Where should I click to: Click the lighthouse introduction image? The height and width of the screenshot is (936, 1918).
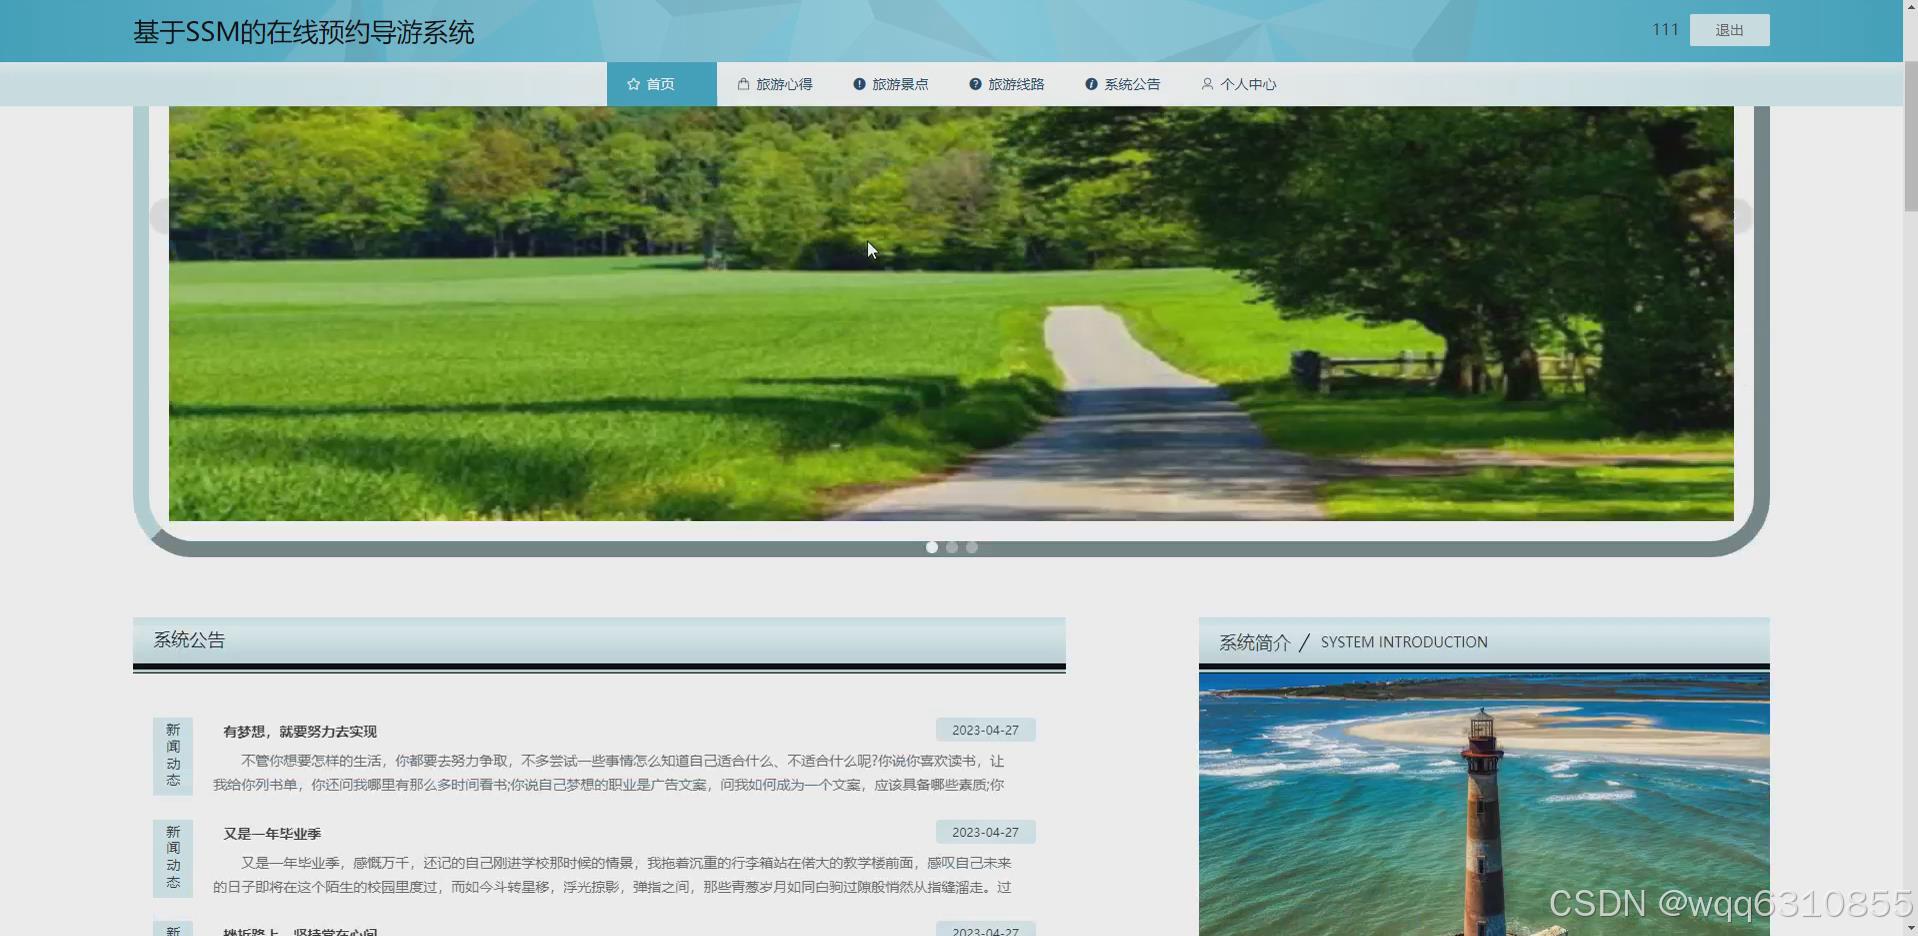tap(1484, 804)
